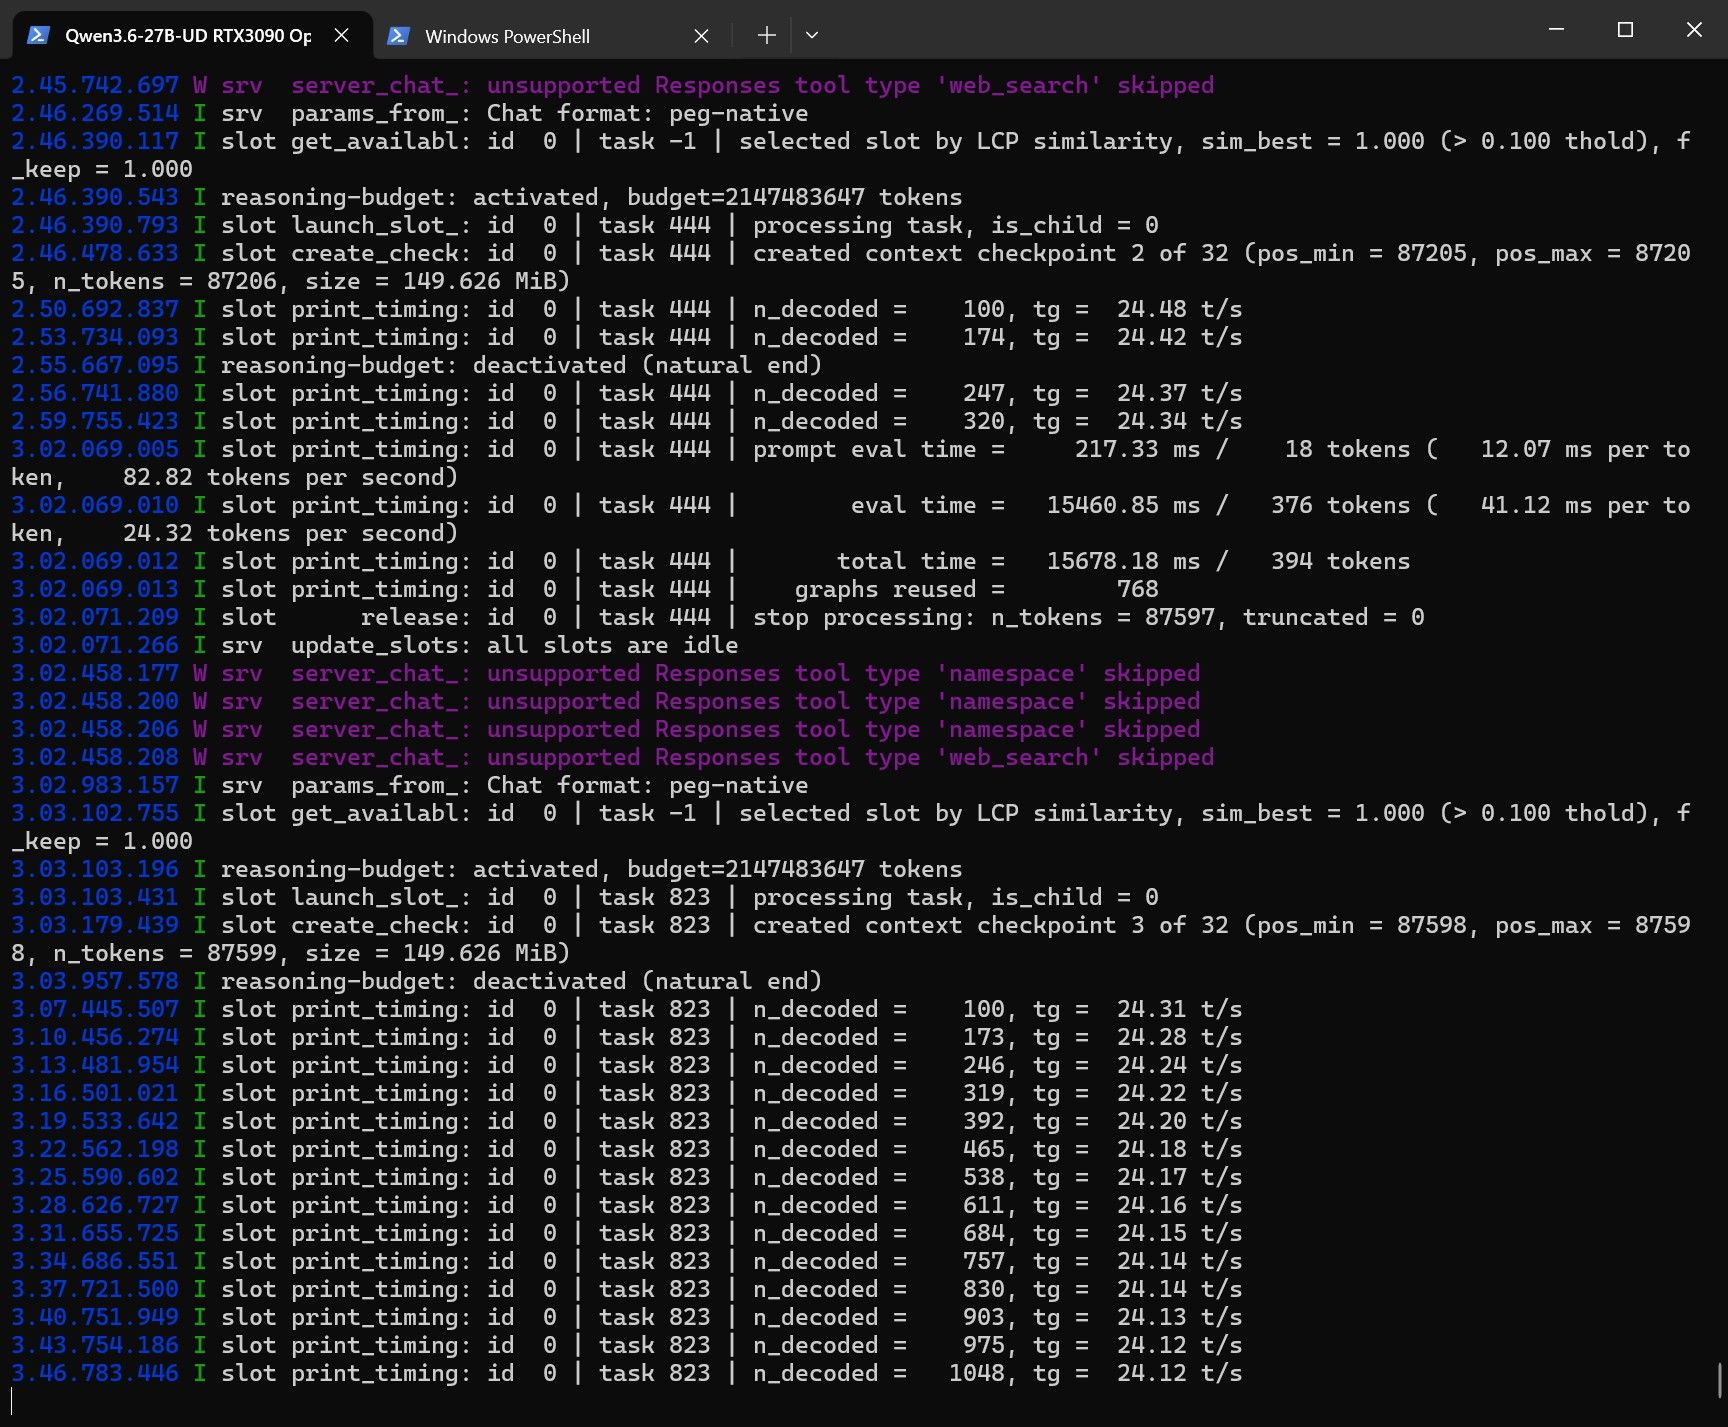The width and height of the screenshot is (1728, 1427).
Task: Expand the new tab profile dropdown
Action: [x=812, y=35]
